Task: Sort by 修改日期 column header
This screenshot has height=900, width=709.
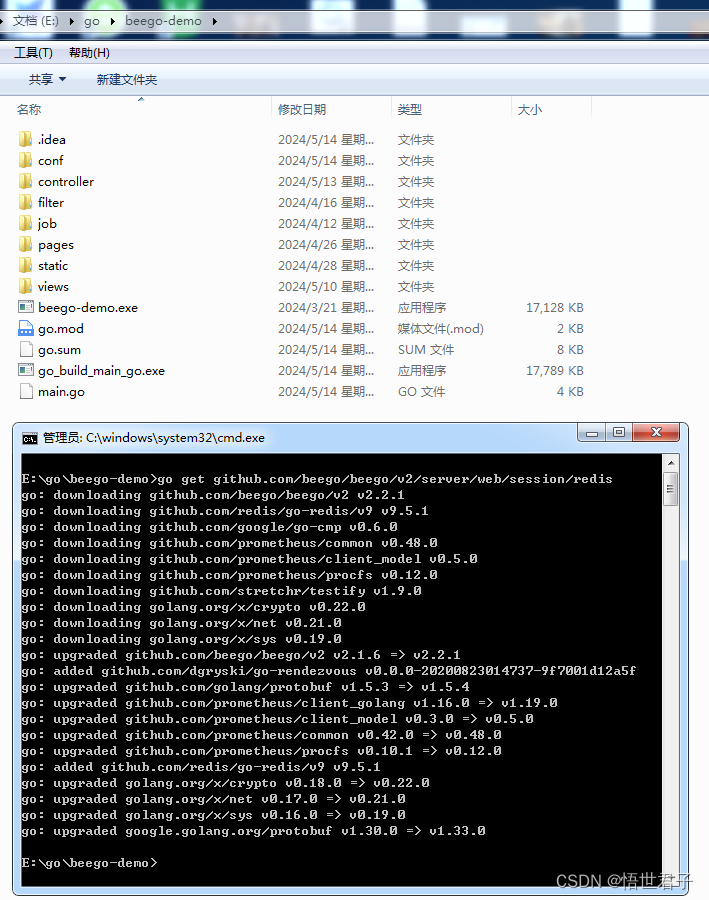Action: tap(302, 109)
